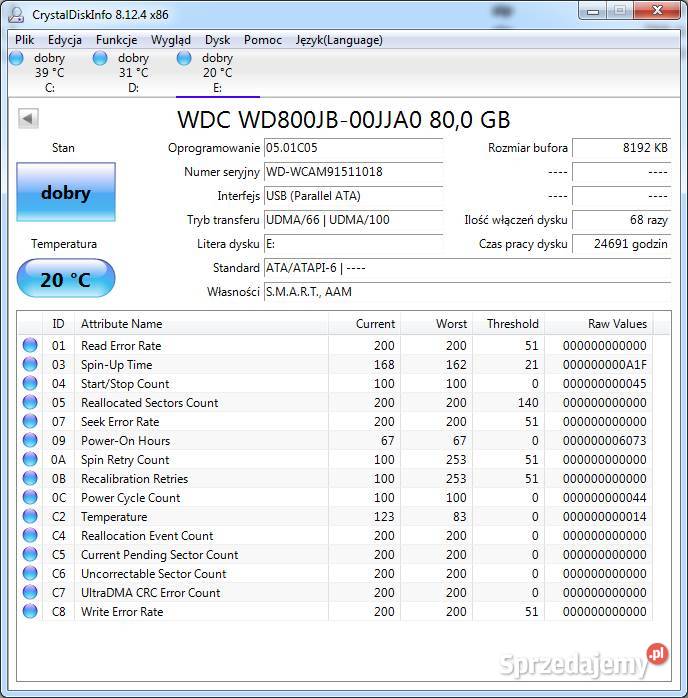The image size is (688, 698).
Task: Click status orb for Seek Error Rate
Action: [30, 421]
